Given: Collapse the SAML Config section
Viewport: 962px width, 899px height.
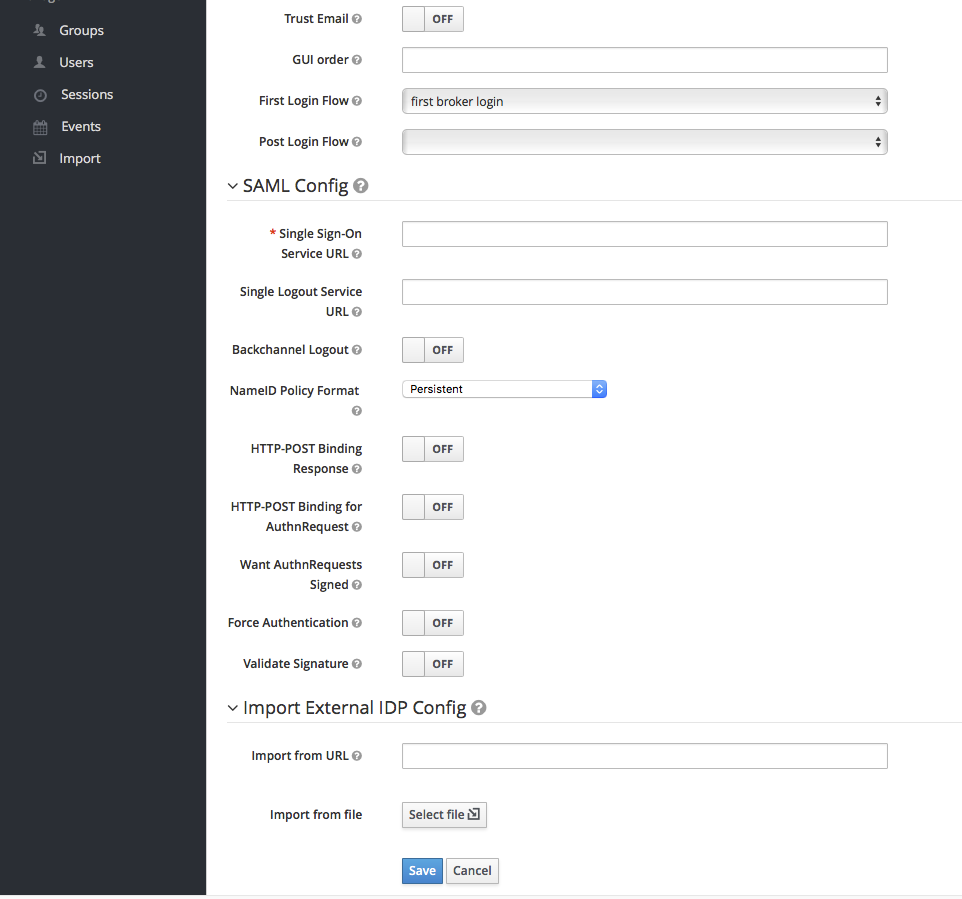Looking at the screenshot, I should (233, 186).
